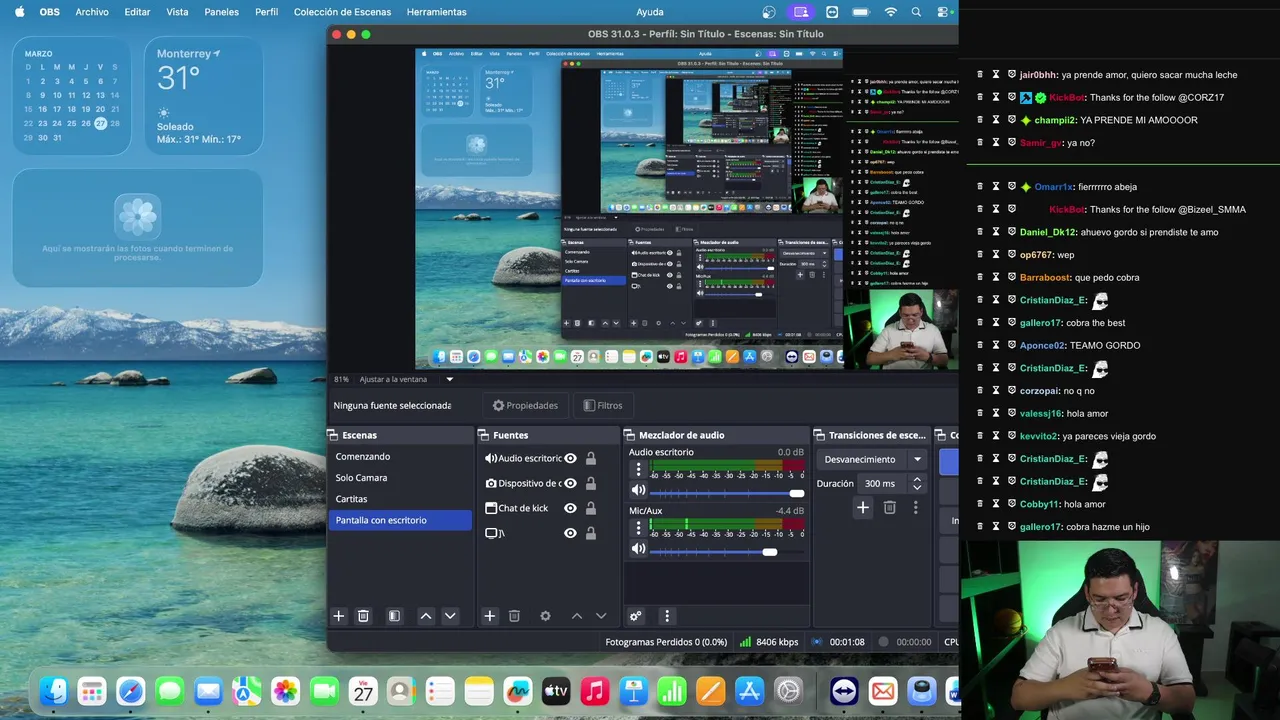Image resolution: width=1280 pixels, height=720 pixels.
Task: Open source properties gear in Fuentes panel
Action: point(545,616)
